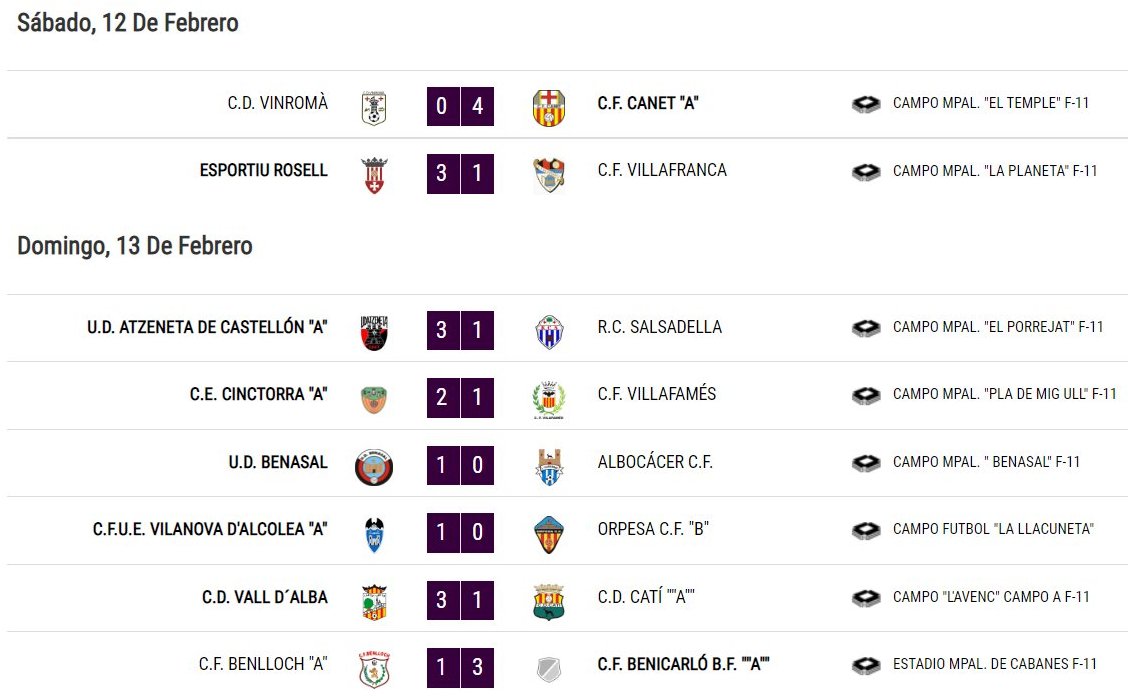
Task: Click stadium icon next to Estadio Mpal. de Cabanes
Action: click(x=866, y=665)
